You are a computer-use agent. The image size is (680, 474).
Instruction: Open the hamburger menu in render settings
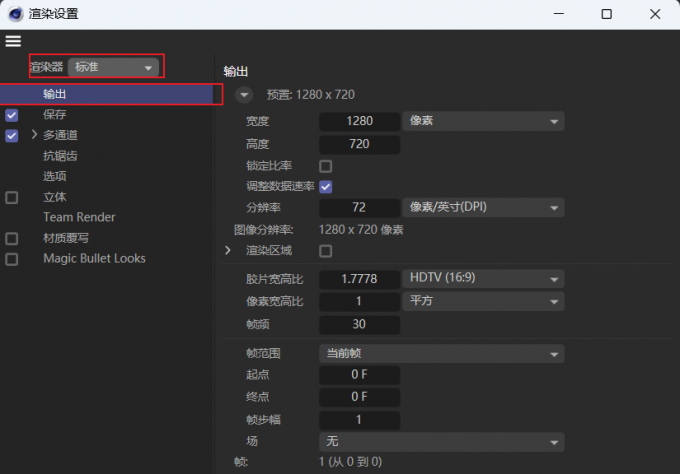[x=13, y=41]
